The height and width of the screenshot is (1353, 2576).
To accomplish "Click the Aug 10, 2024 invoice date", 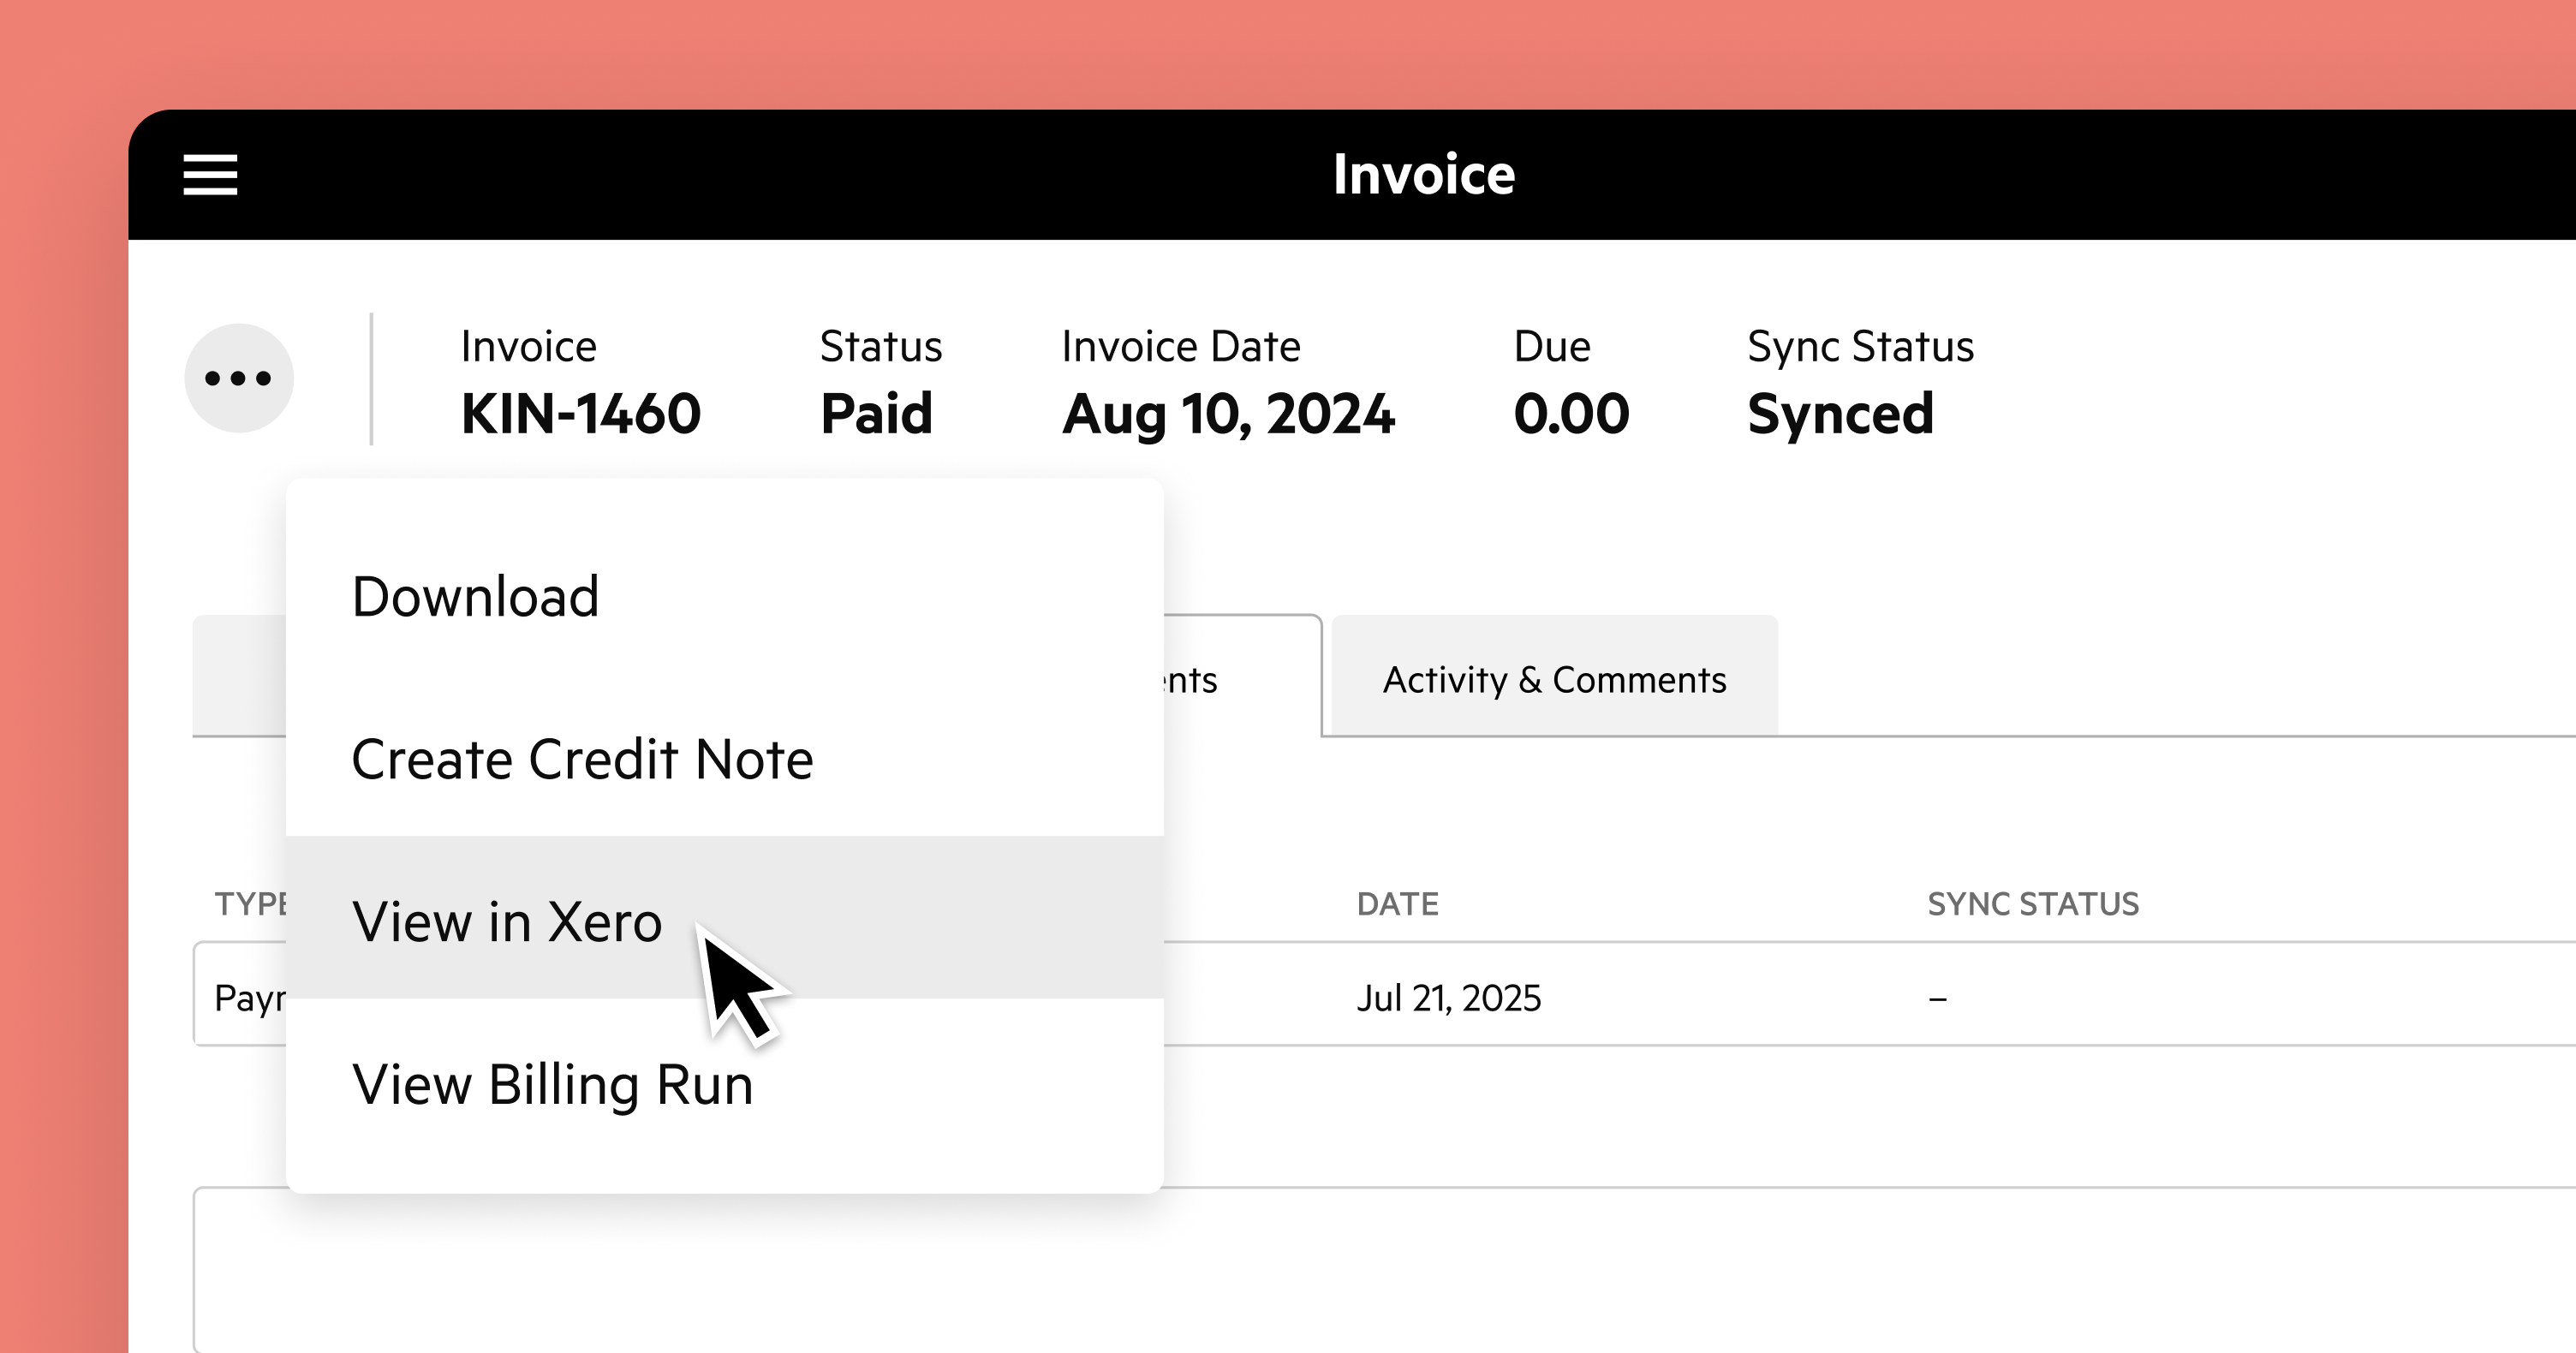I will [x=1228, y=414].
